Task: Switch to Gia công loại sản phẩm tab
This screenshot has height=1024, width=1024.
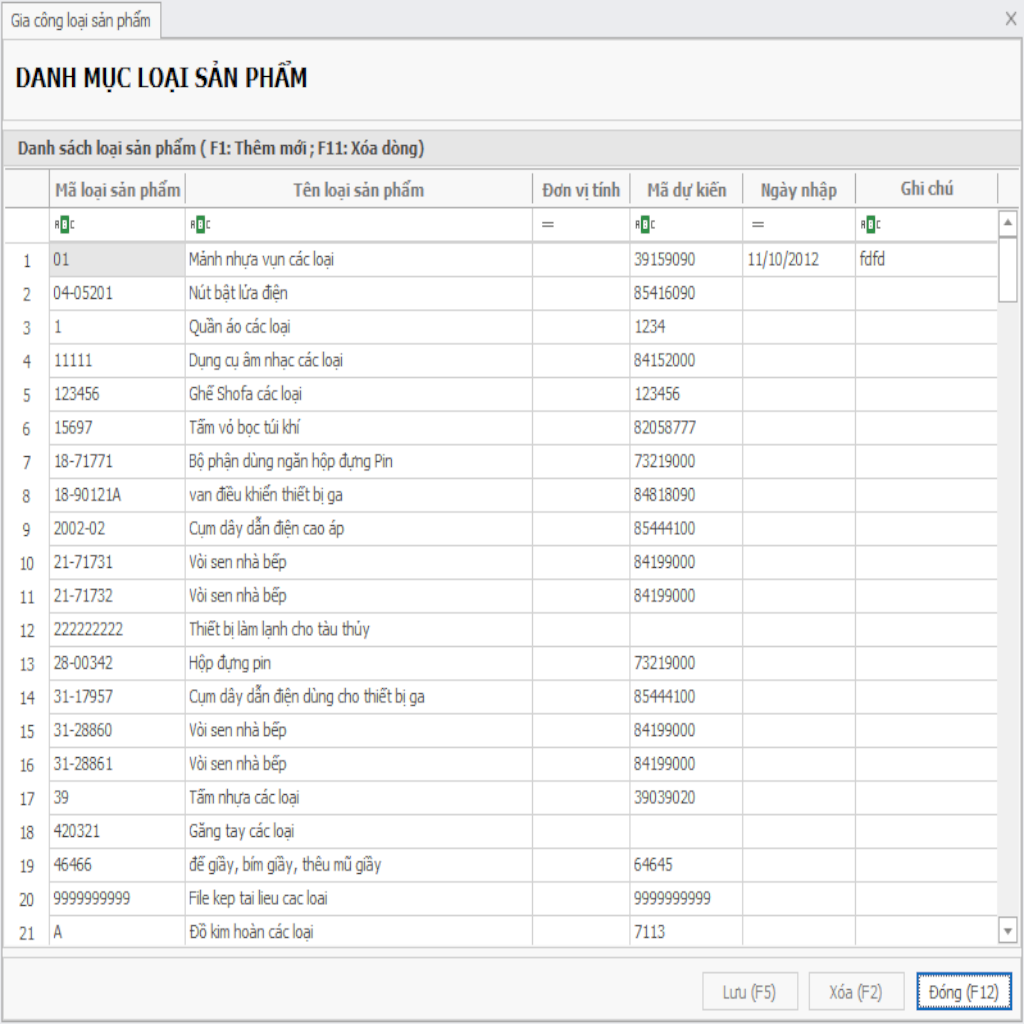Action: (80, 20)
